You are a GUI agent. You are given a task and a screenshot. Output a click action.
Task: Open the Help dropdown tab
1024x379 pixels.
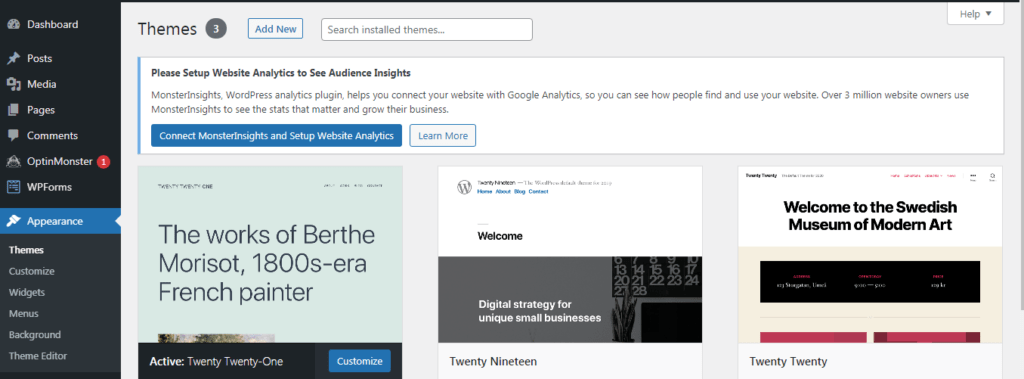click(x=976, y=13)
